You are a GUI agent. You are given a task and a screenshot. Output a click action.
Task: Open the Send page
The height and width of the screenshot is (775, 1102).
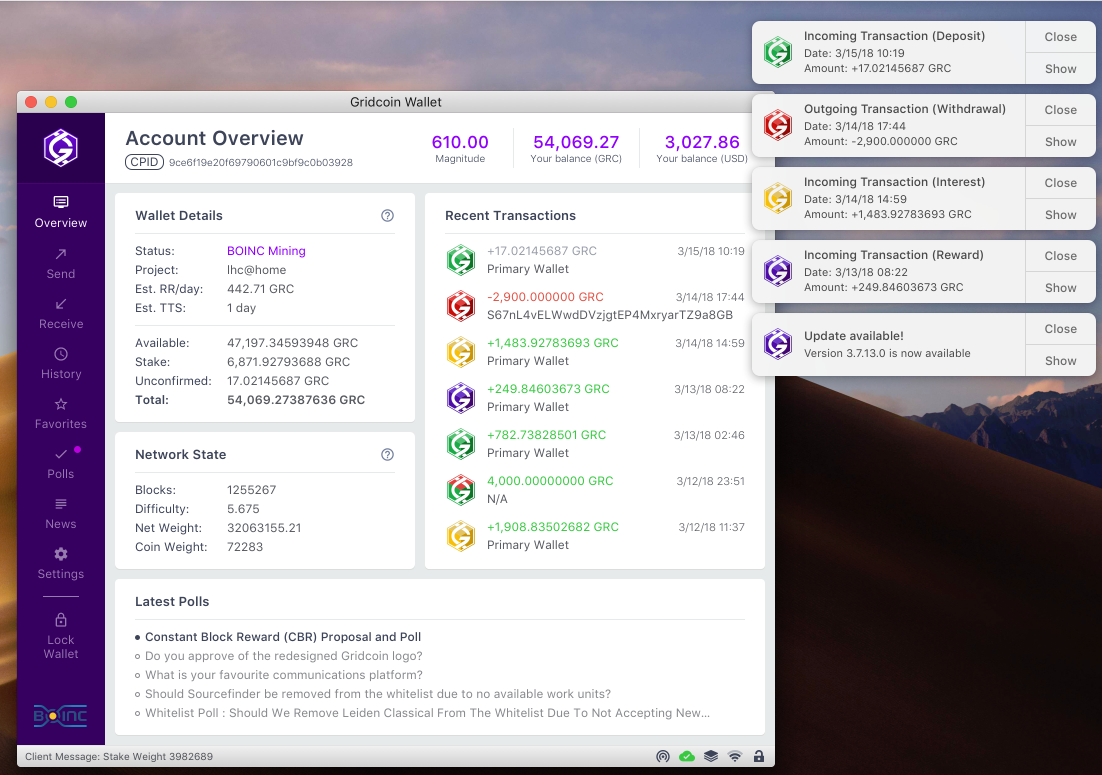click(61, 263)
